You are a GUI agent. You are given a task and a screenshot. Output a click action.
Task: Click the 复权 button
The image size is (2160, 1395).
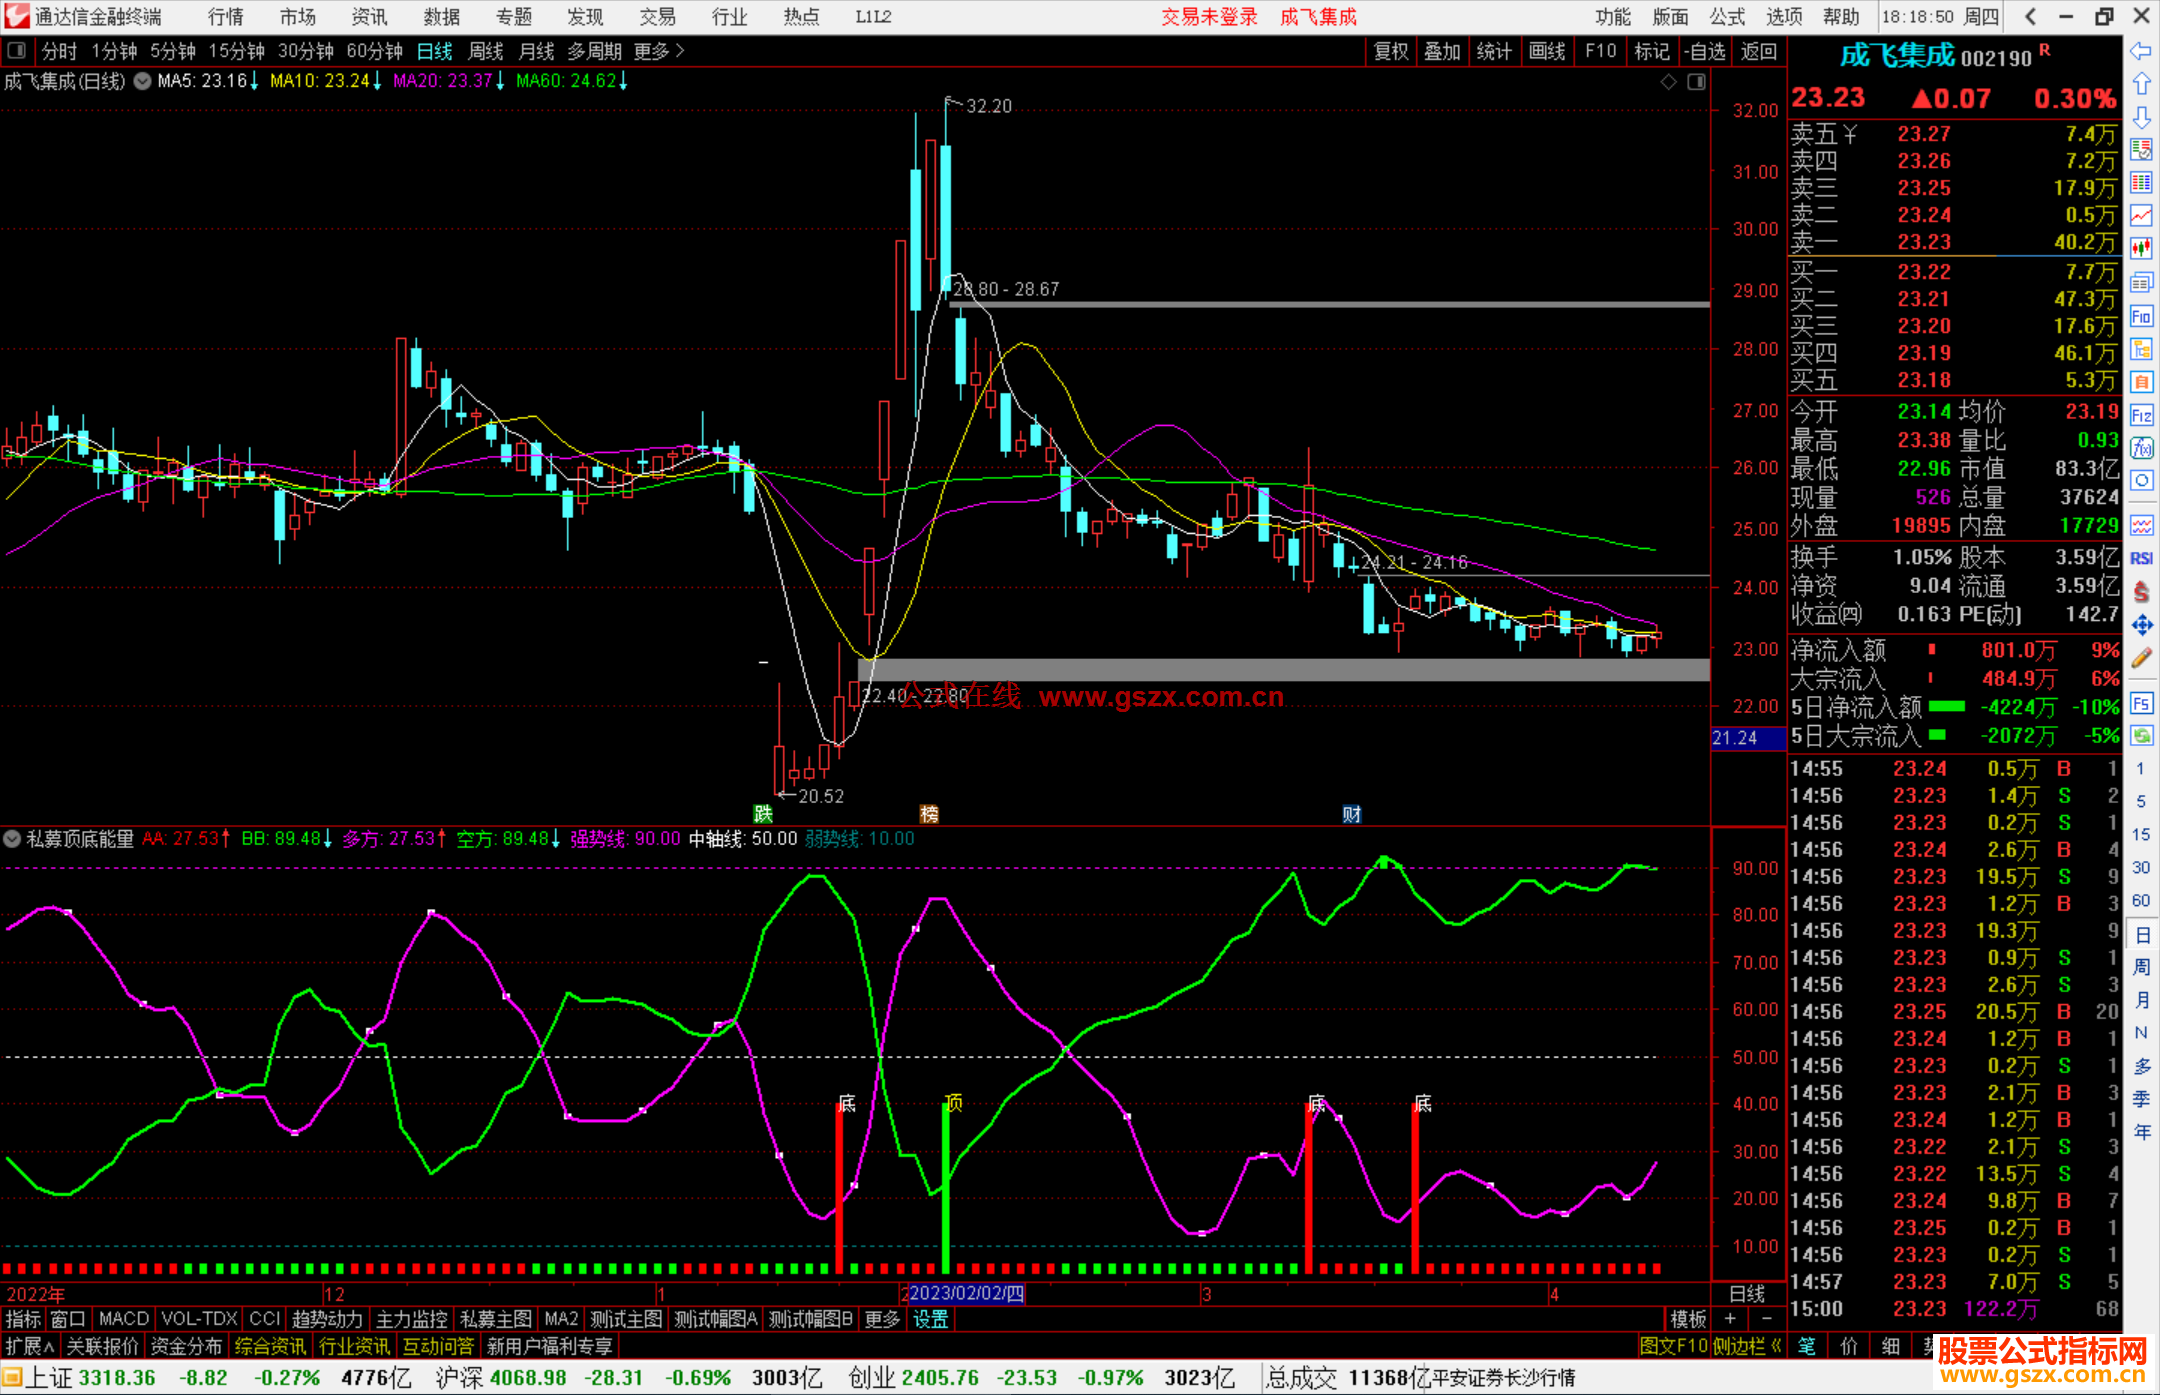[1390, 51]
